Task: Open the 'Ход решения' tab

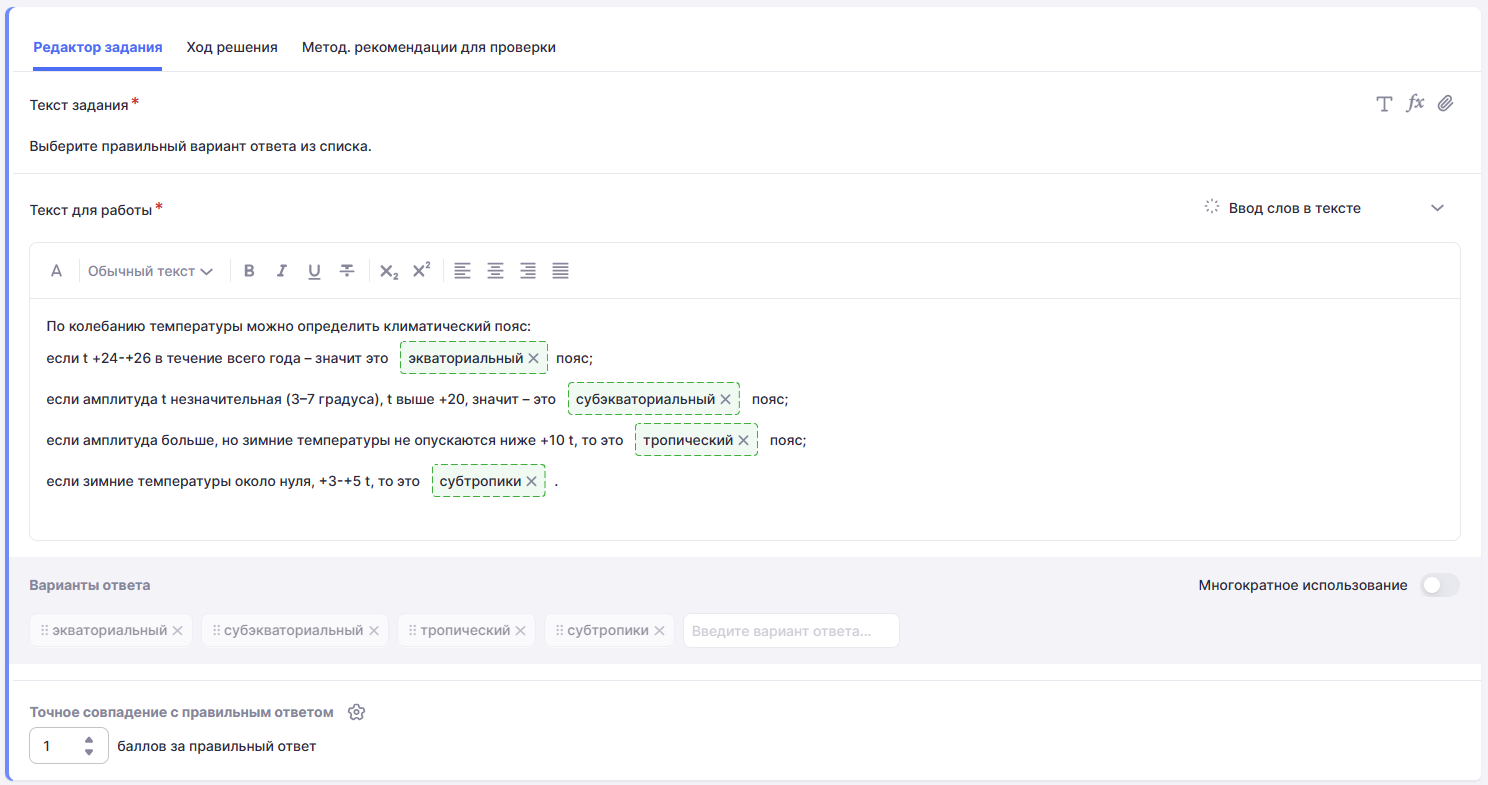Action: [232, 47]
